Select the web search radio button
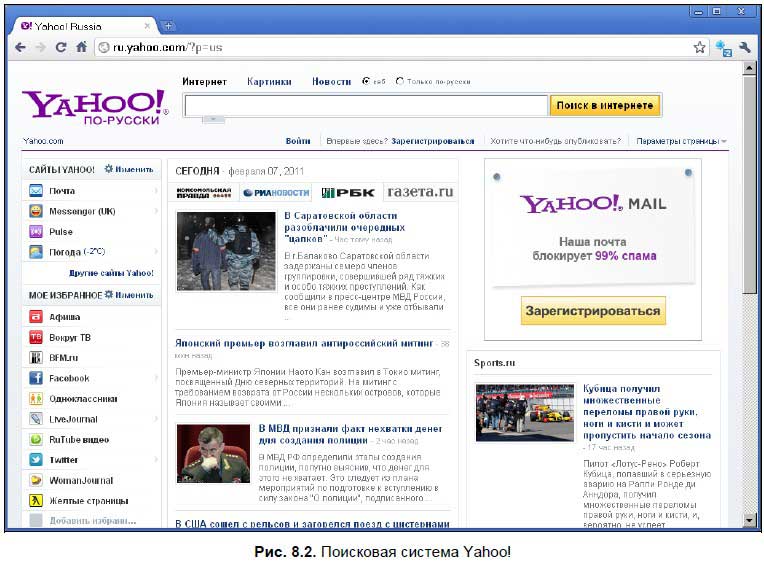 [366, 81]
